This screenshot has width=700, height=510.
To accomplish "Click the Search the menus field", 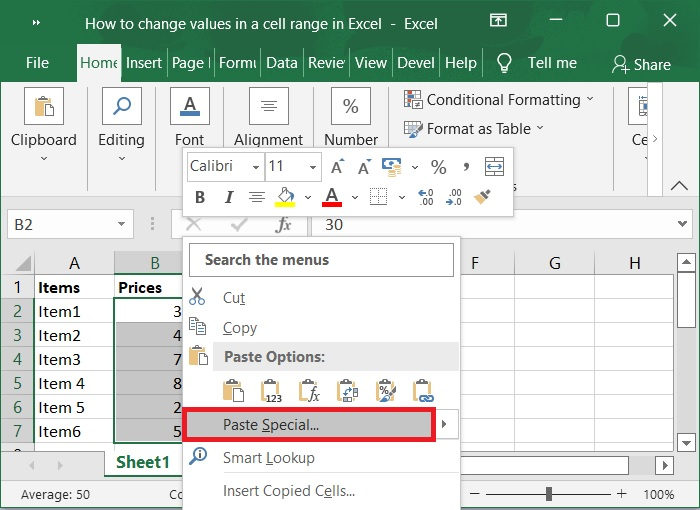I will point(321,260).
